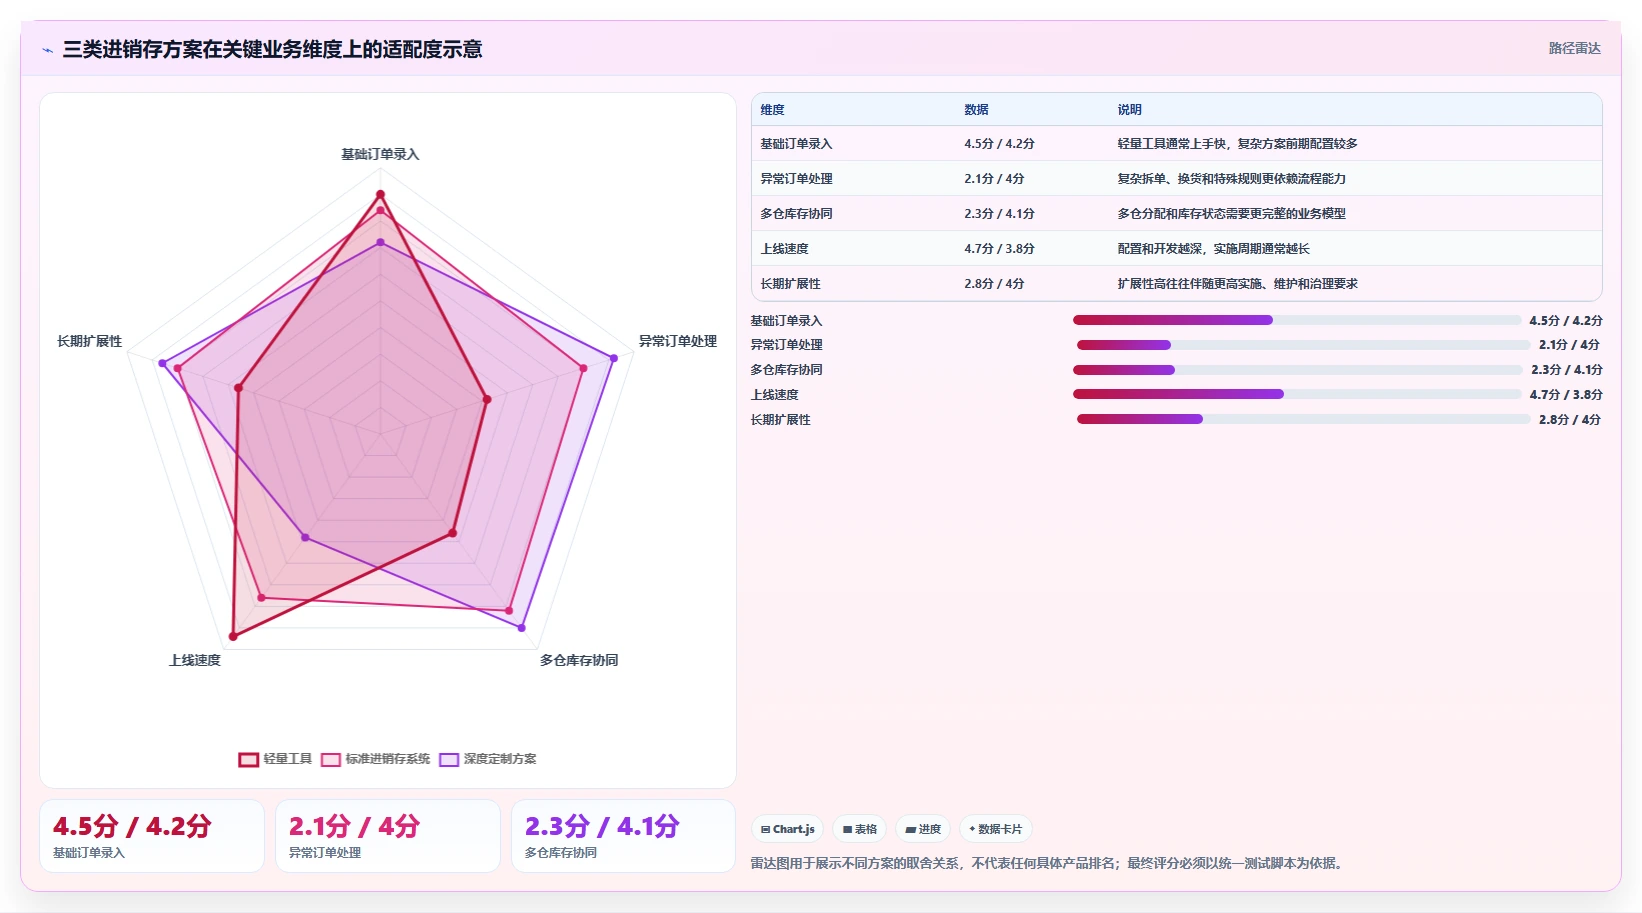The height and width of the screenshot is (913, 1642).
Task: Click the 异常订单处理 progress bar
Action: tap(1303, 345)
